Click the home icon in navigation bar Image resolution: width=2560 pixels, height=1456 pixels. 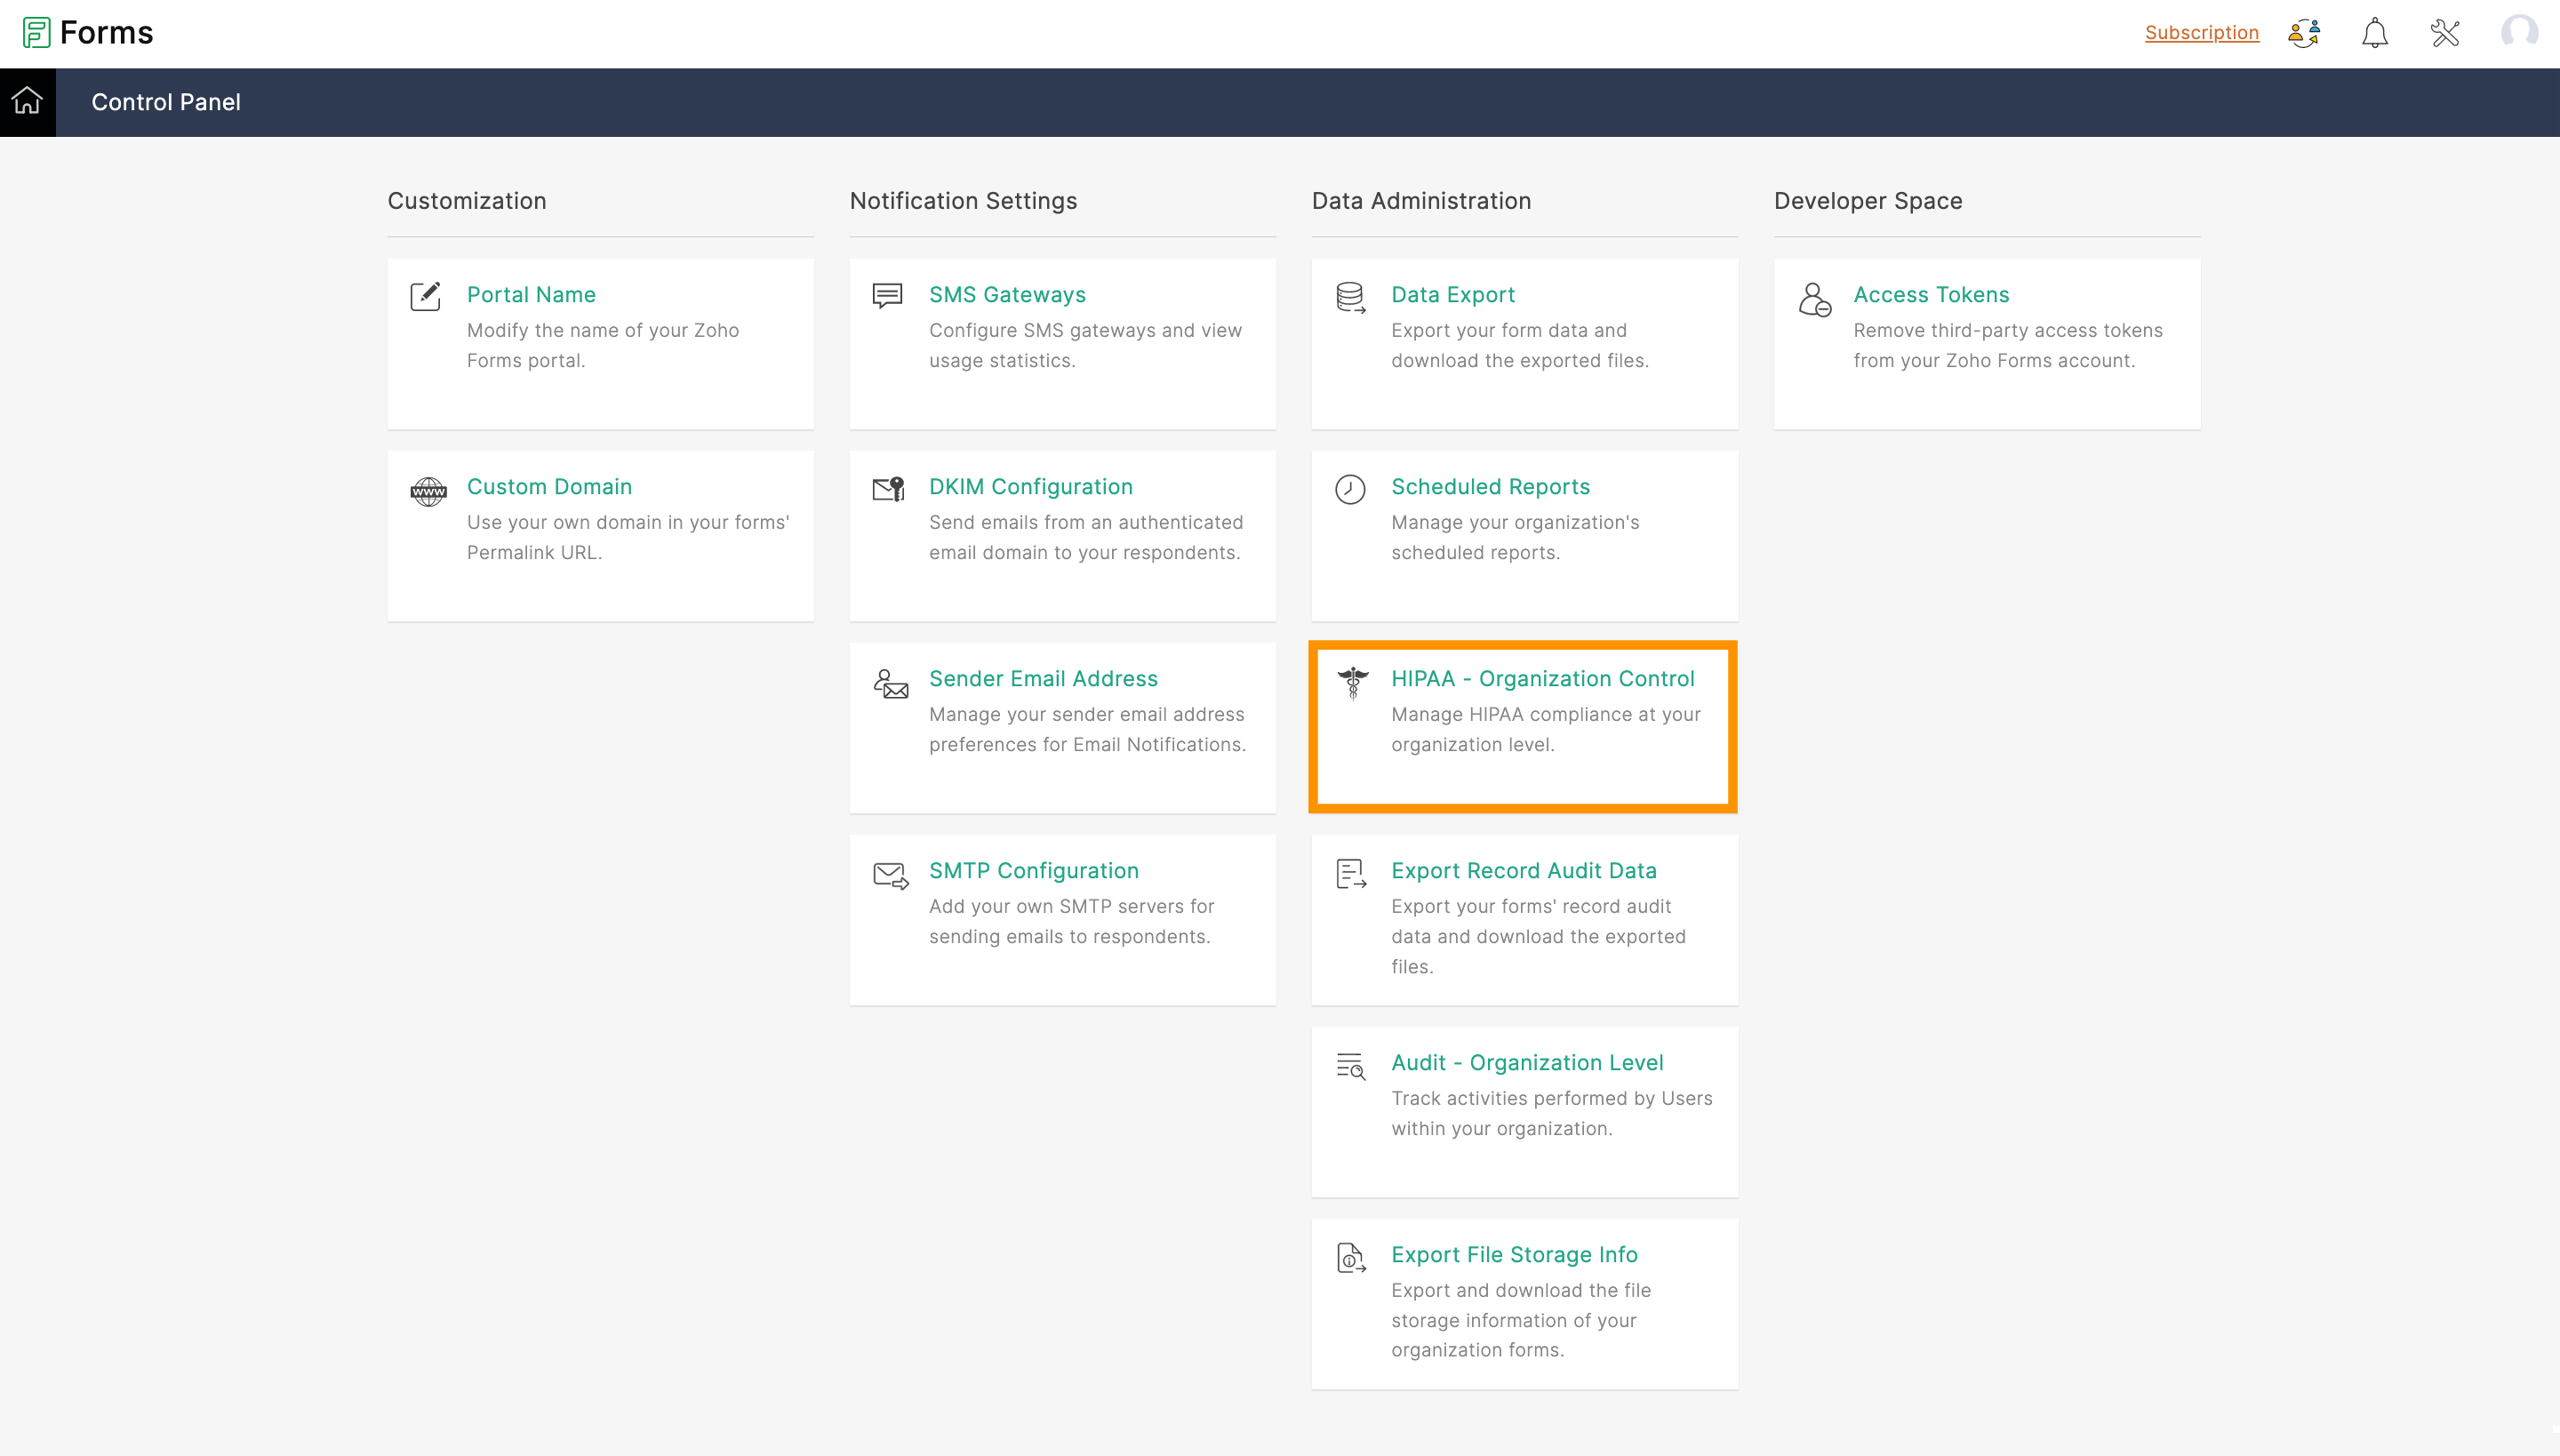tap(27, 101)
